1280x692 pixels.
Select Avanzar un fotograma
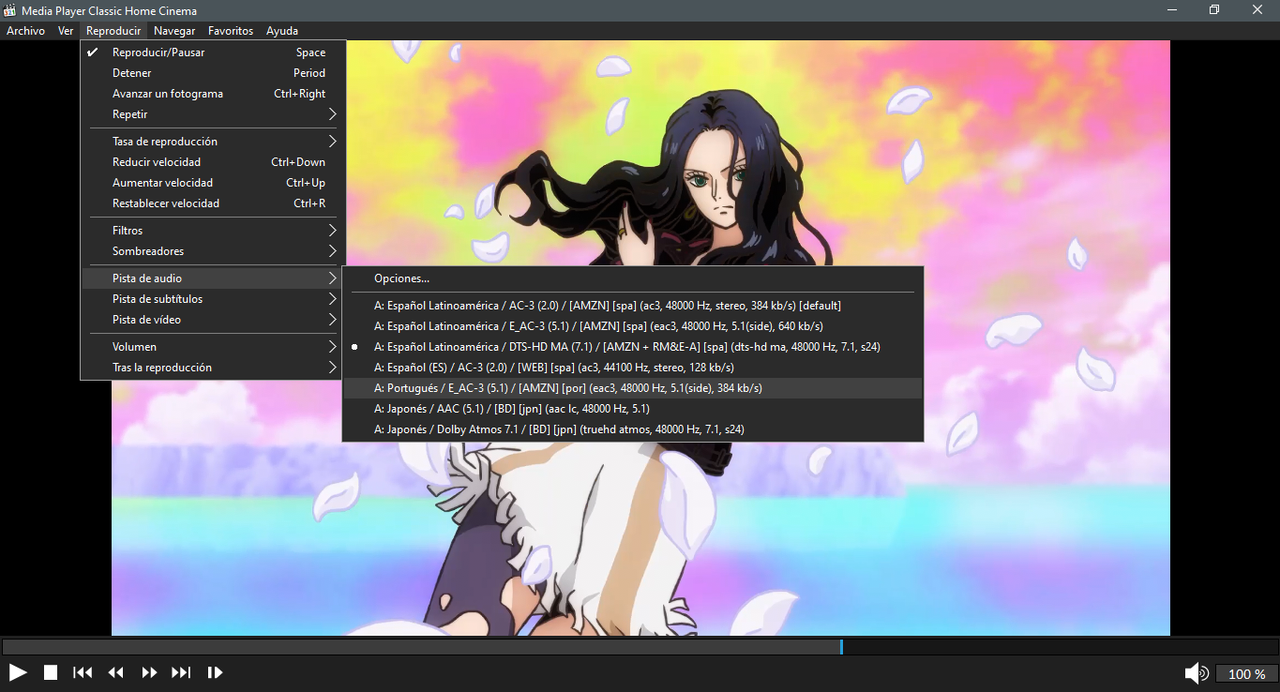coord(213,94)
